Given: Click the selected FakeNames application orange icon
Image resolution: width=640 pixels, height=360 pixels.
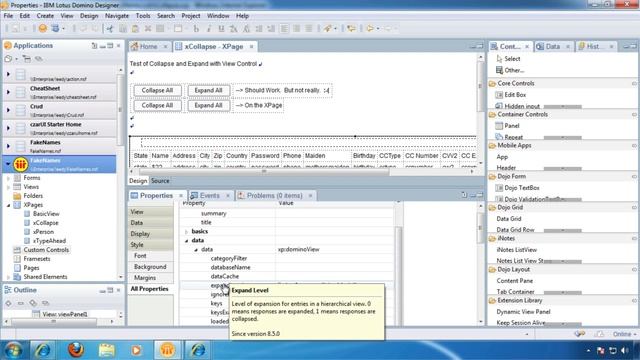Looking at the screenshot, I should click(20, 164).
